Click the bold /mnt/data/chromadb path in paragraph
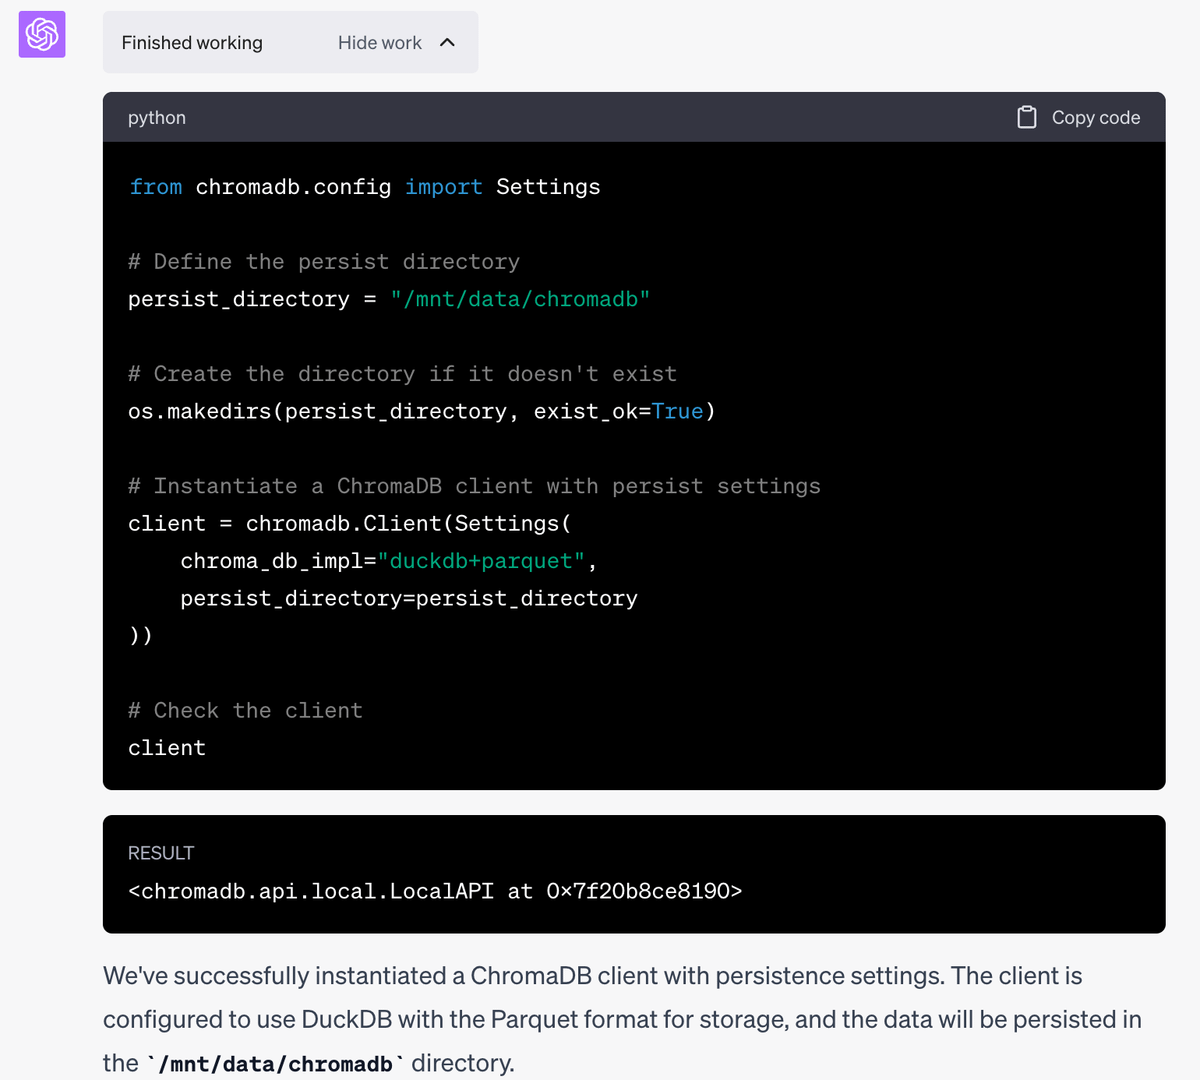This screenshot has height=1080, width=1200. tap(275, 1063)
